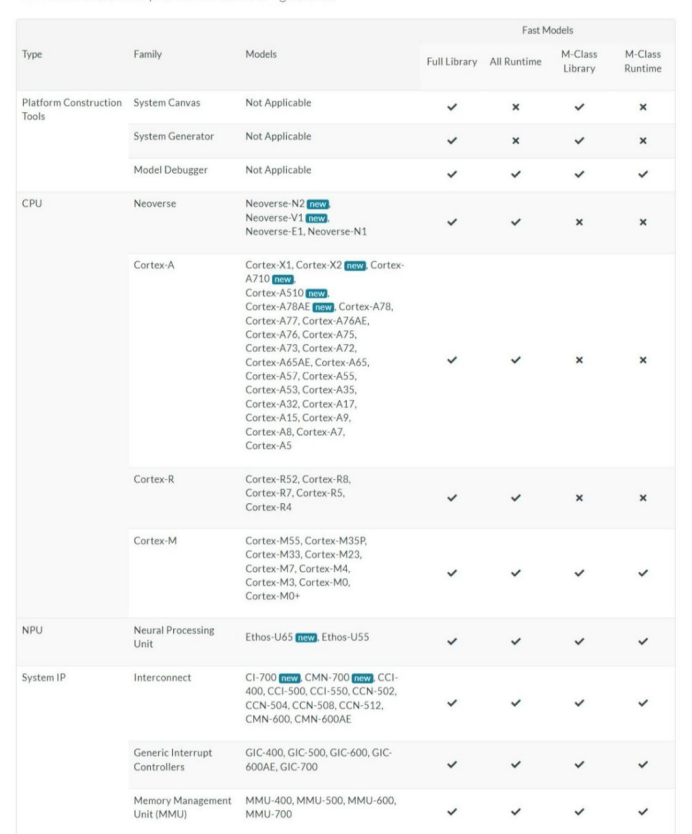
Task: Click the Models column header
Action: 264,54
